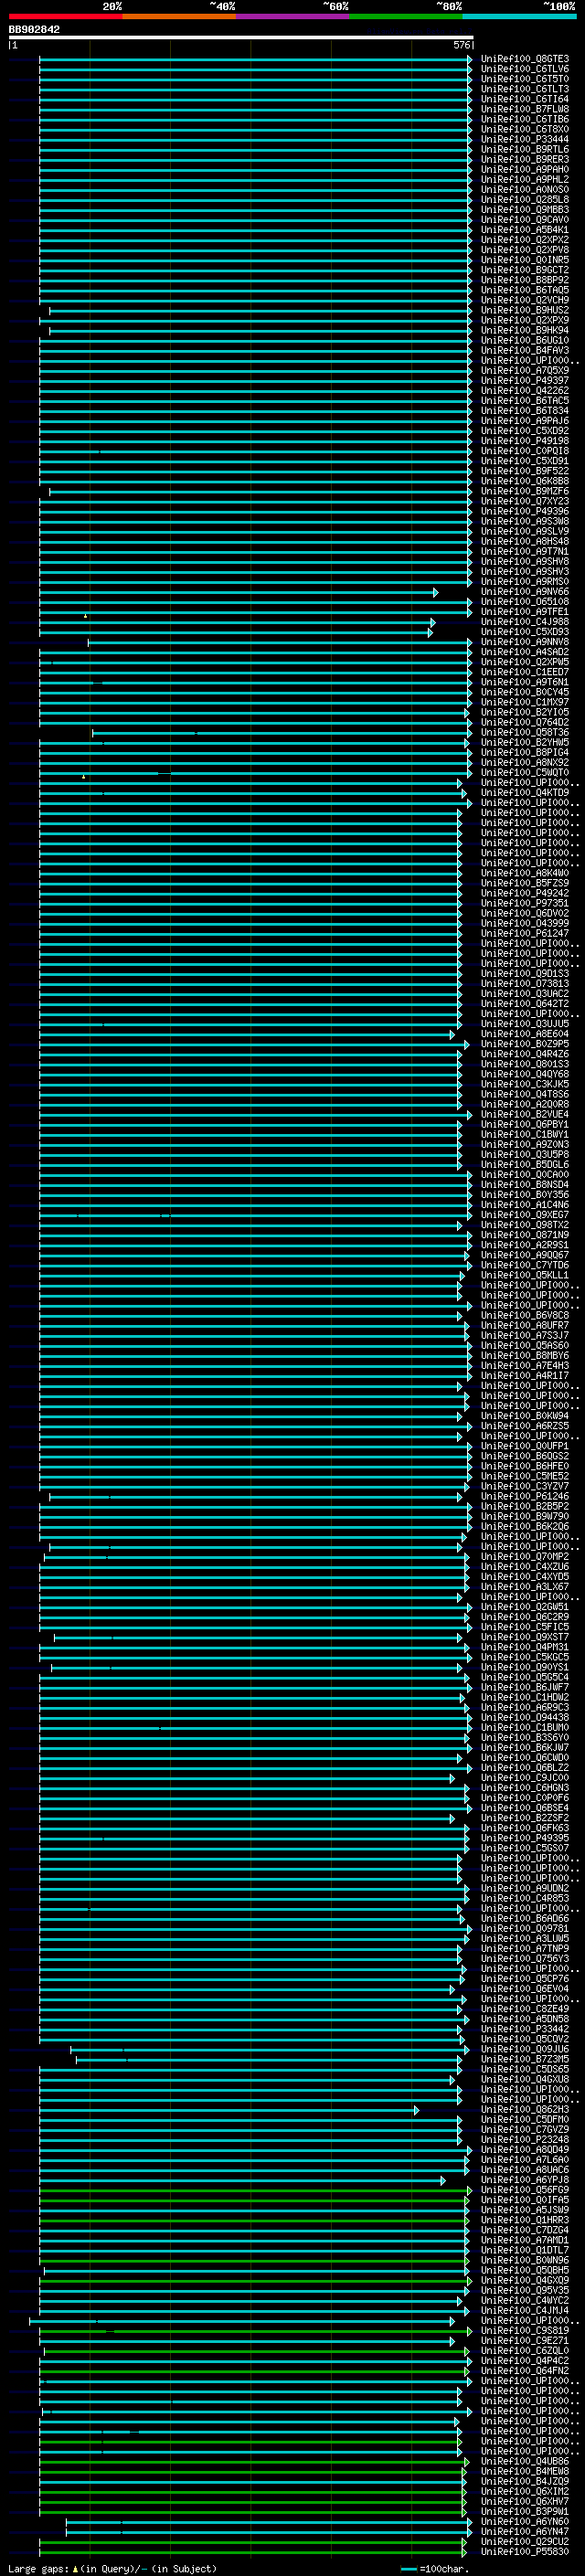Screen dimensions: 585x2576
Task: Click hit label UniRef100_O94438
Action: [524, 1718]
